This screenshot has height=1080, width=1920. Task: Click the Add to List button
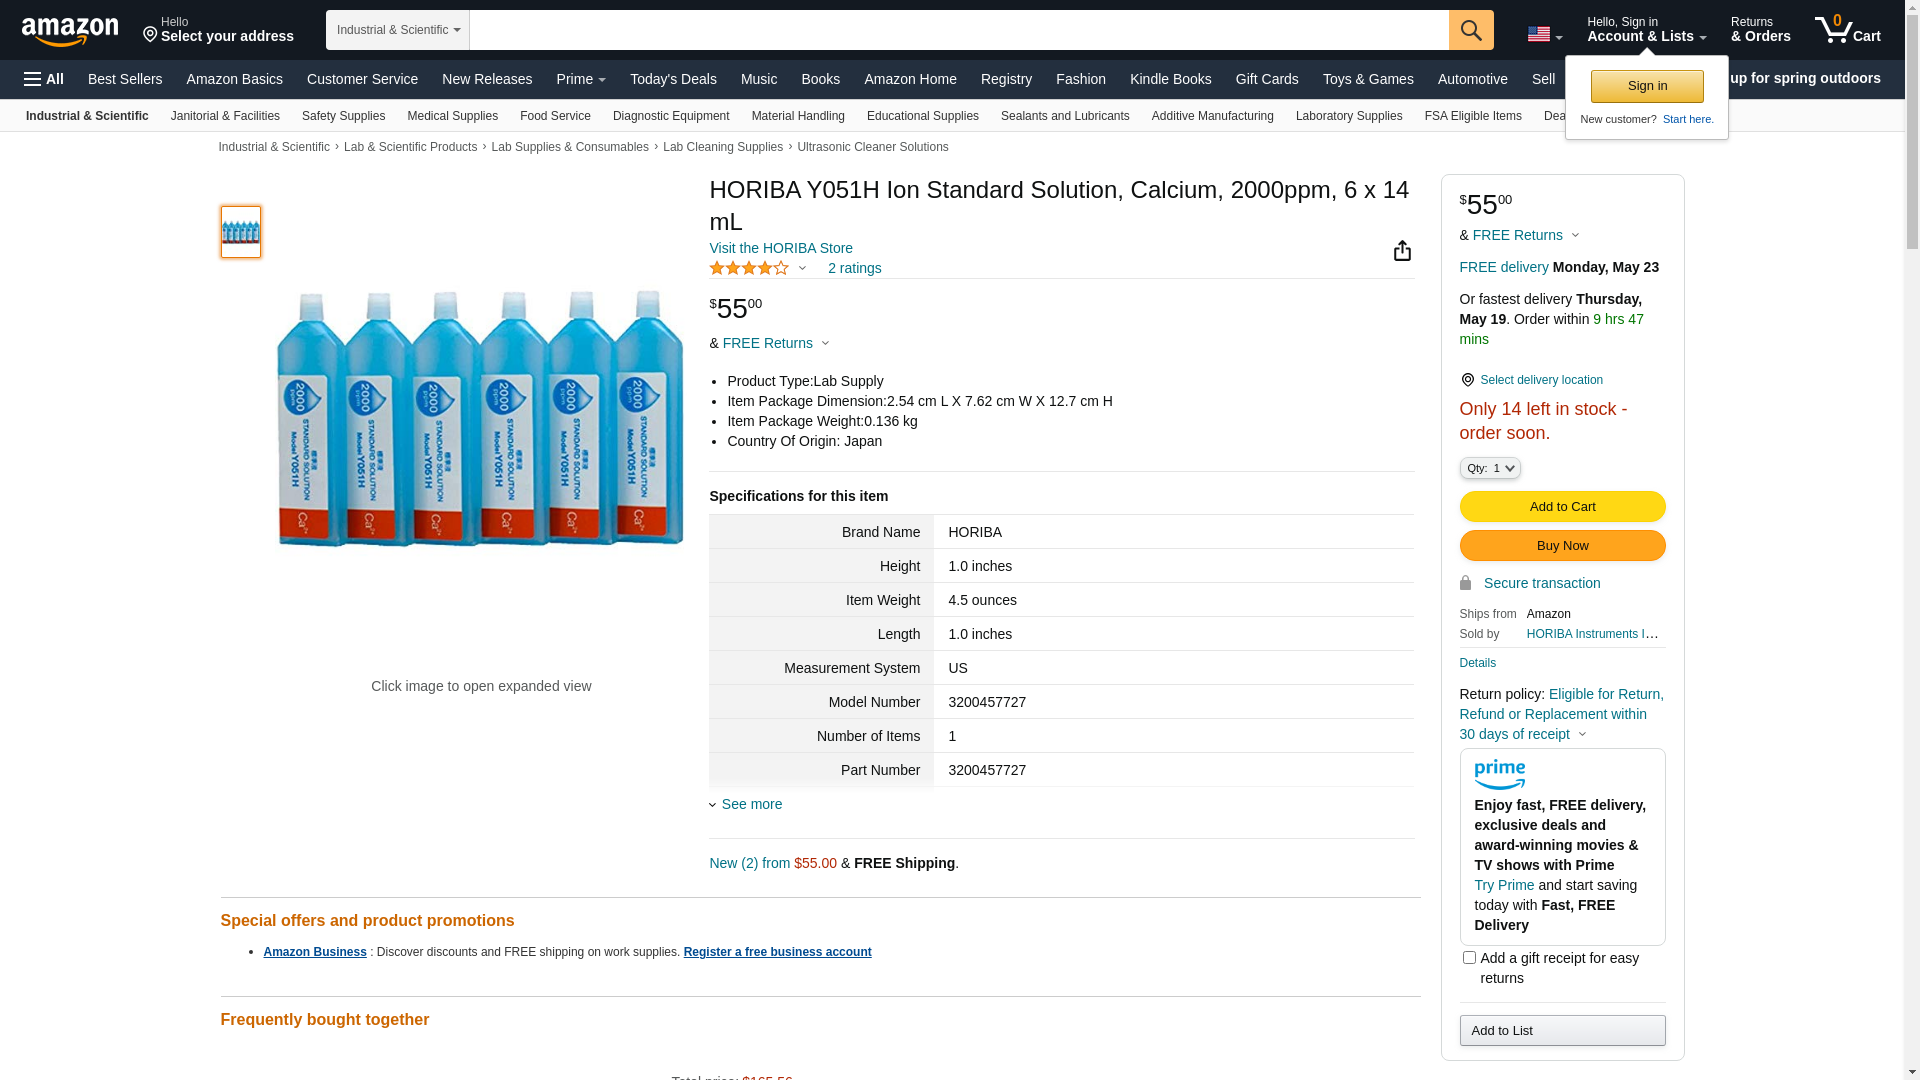pyautogui.click(x=1562, y=1031)
